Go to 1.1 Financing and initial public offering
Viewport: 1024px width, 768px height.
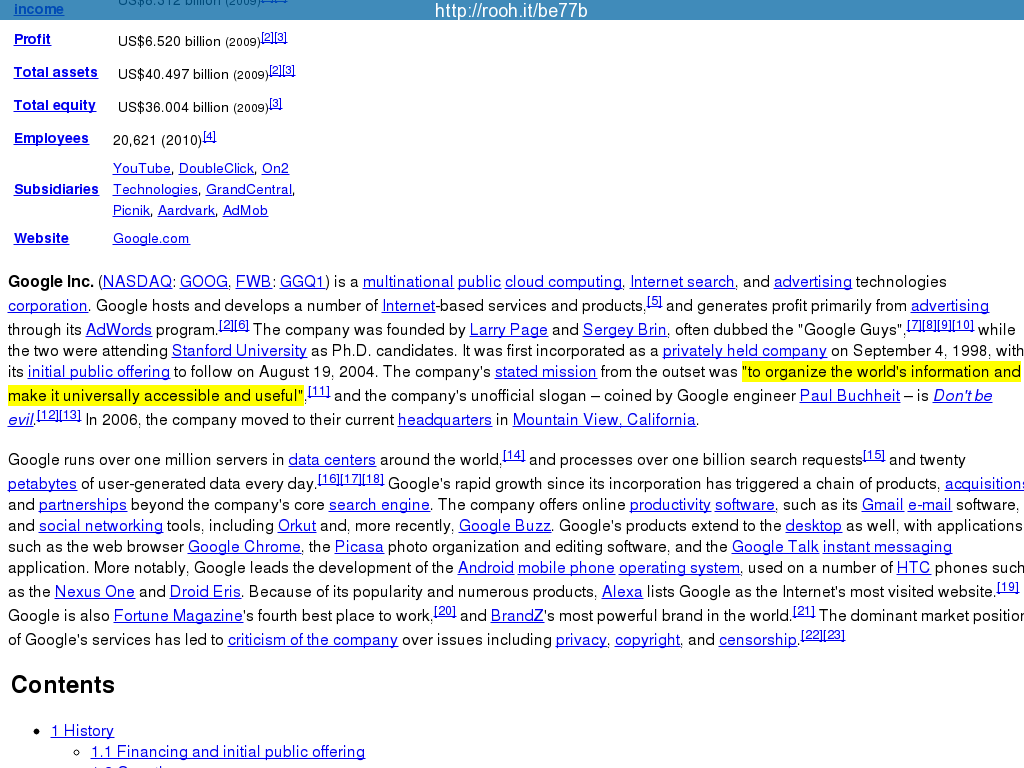pyautogui.click(x=227, y=752)
